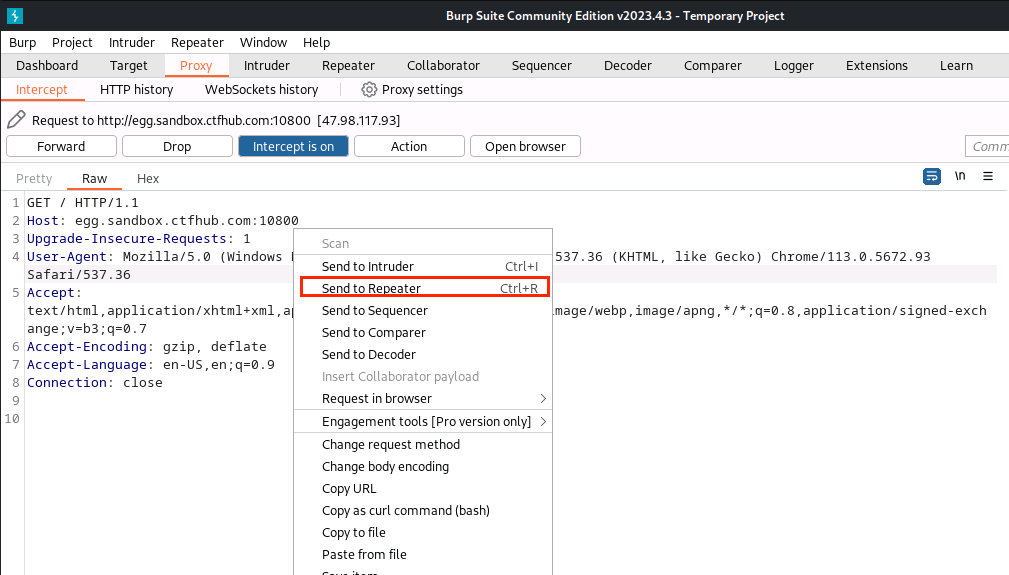
Task: Switch to the Dashboard tab
Action: [47, 66]
